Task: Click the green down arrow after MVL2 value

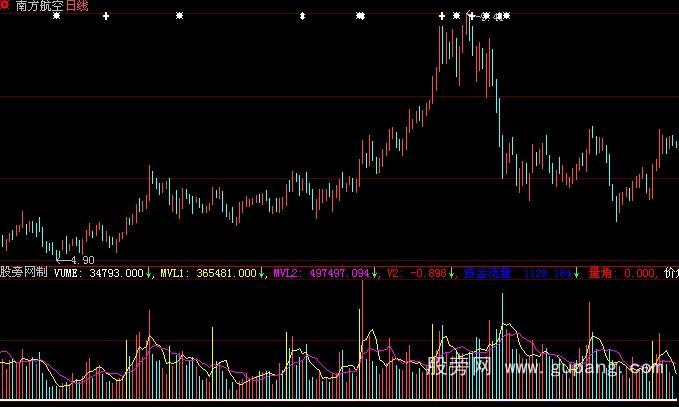Action: [x=374, y=273]
